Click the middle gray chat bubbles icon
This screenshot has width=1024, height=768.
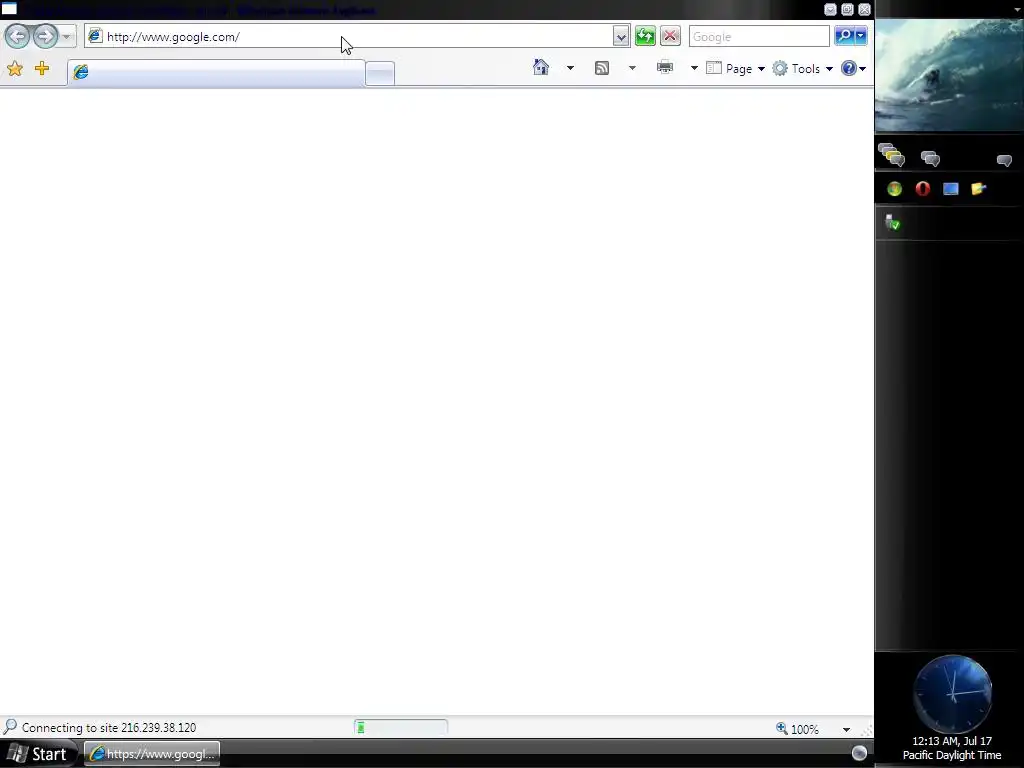pos(930,159)
